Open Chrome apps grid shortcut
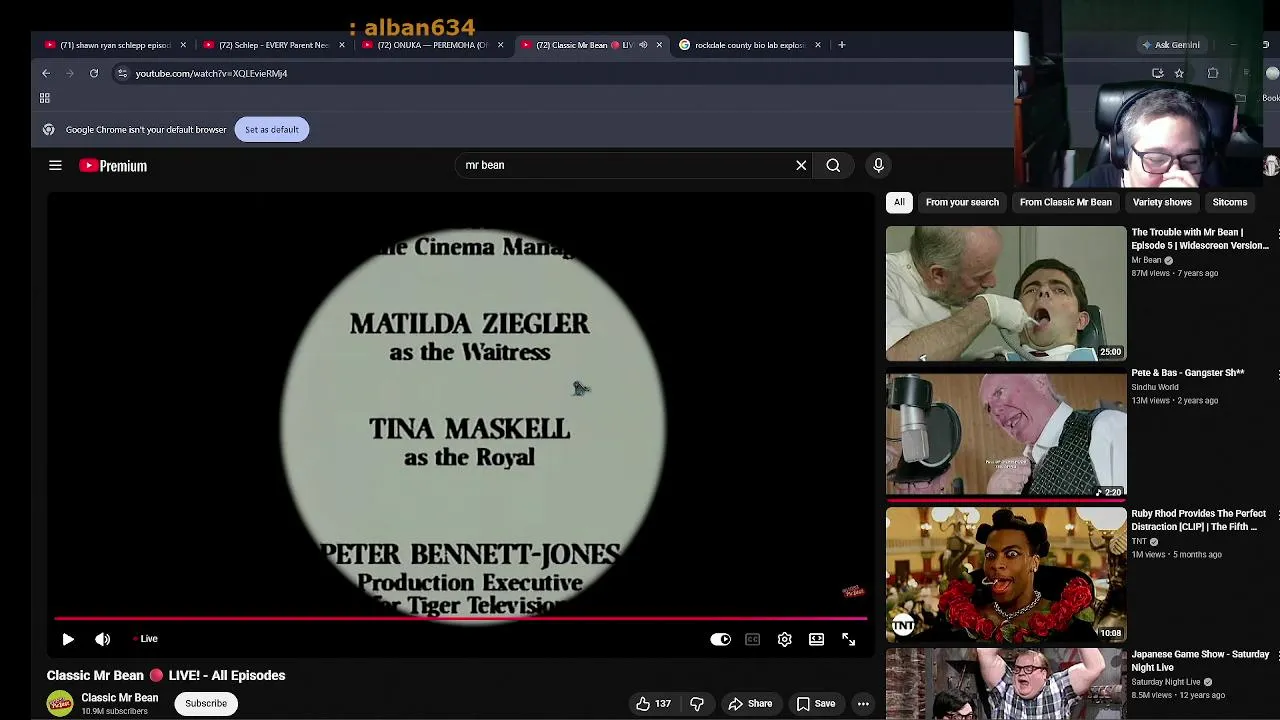Viewport: 1280px width, 720px height. click(45, 98)
